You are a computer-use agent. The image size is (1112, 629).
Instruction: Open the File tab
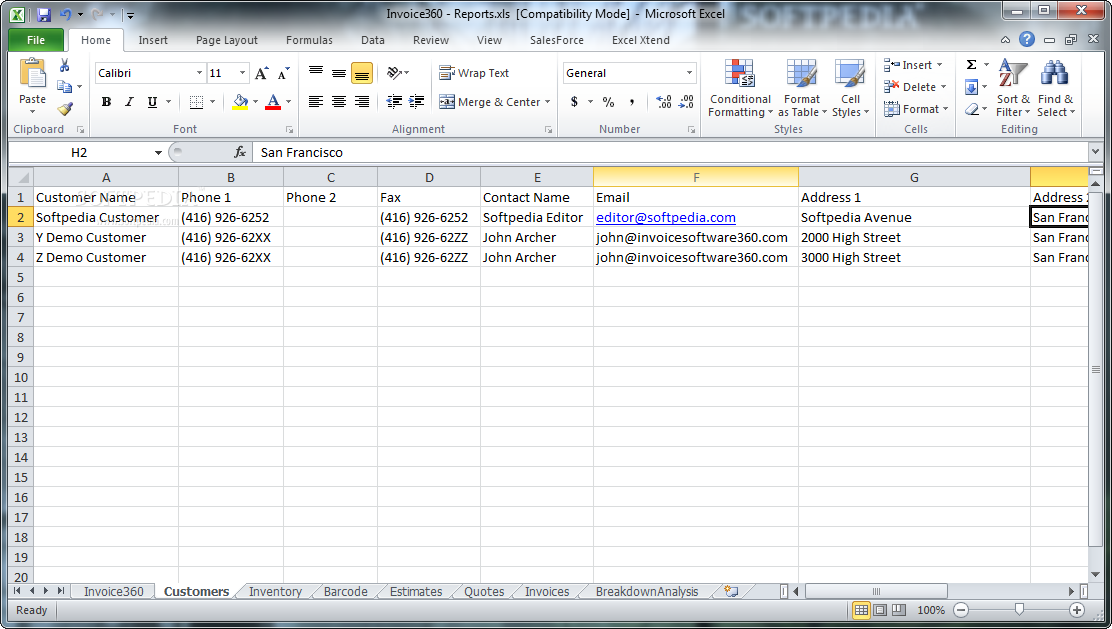point(36,40)
